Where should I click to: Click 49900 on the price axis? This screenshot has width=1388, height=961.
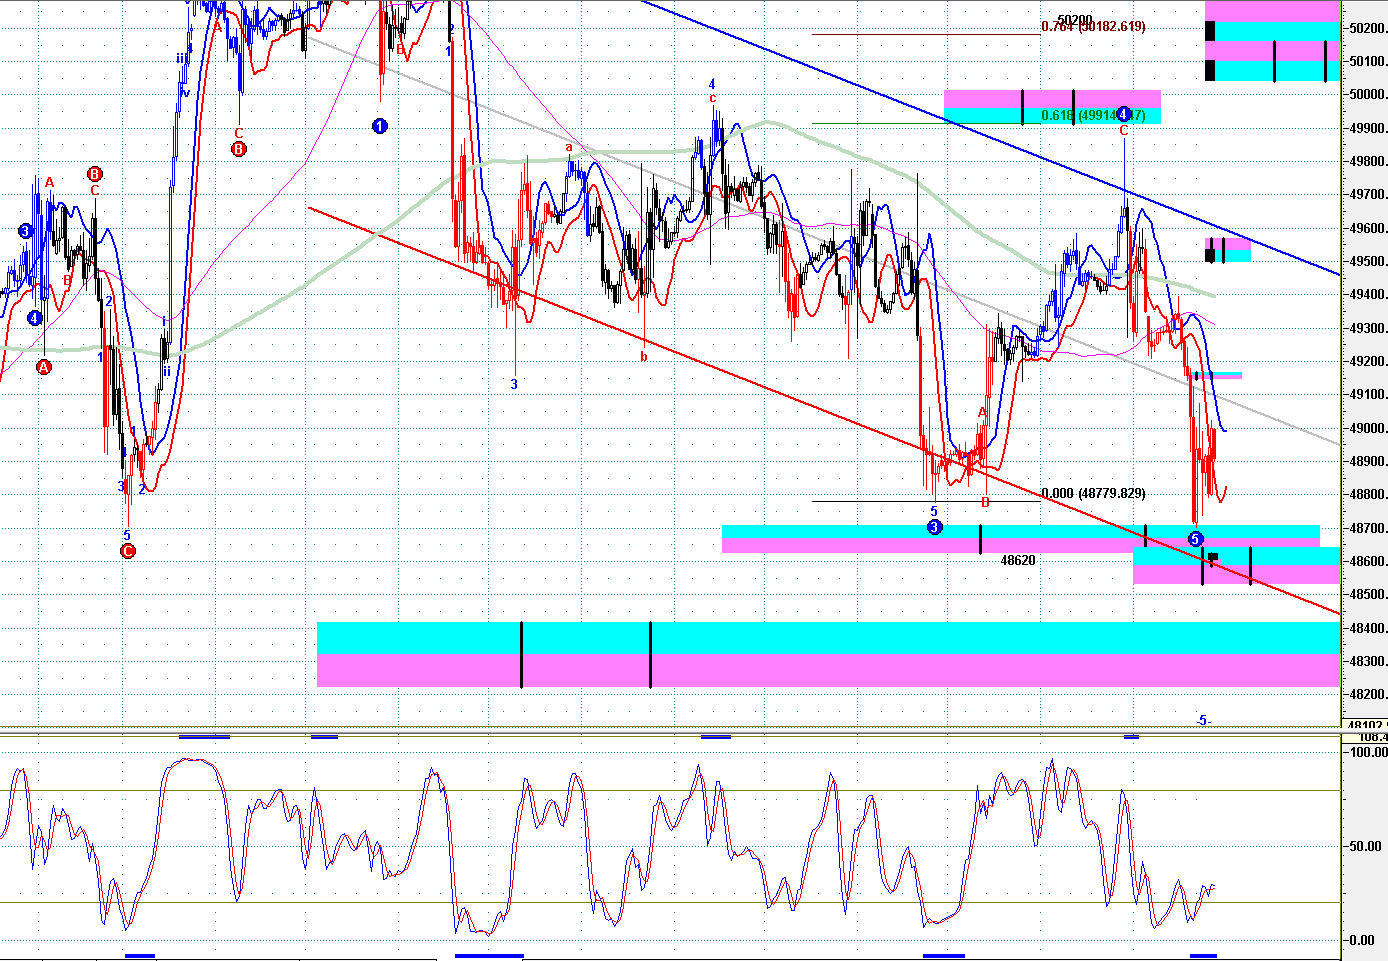point(1366,128)
